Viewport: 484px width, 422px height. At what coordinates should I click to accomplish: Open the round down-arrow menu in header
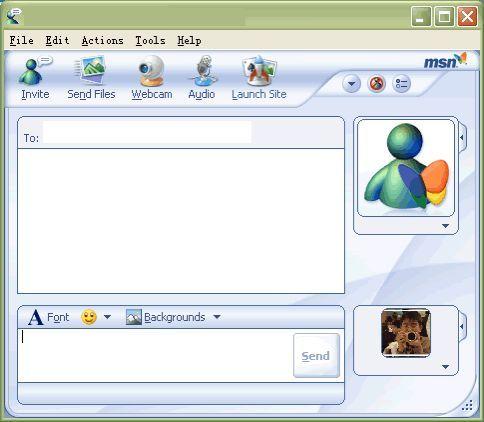pyautogui.click(x=351, y=84)
